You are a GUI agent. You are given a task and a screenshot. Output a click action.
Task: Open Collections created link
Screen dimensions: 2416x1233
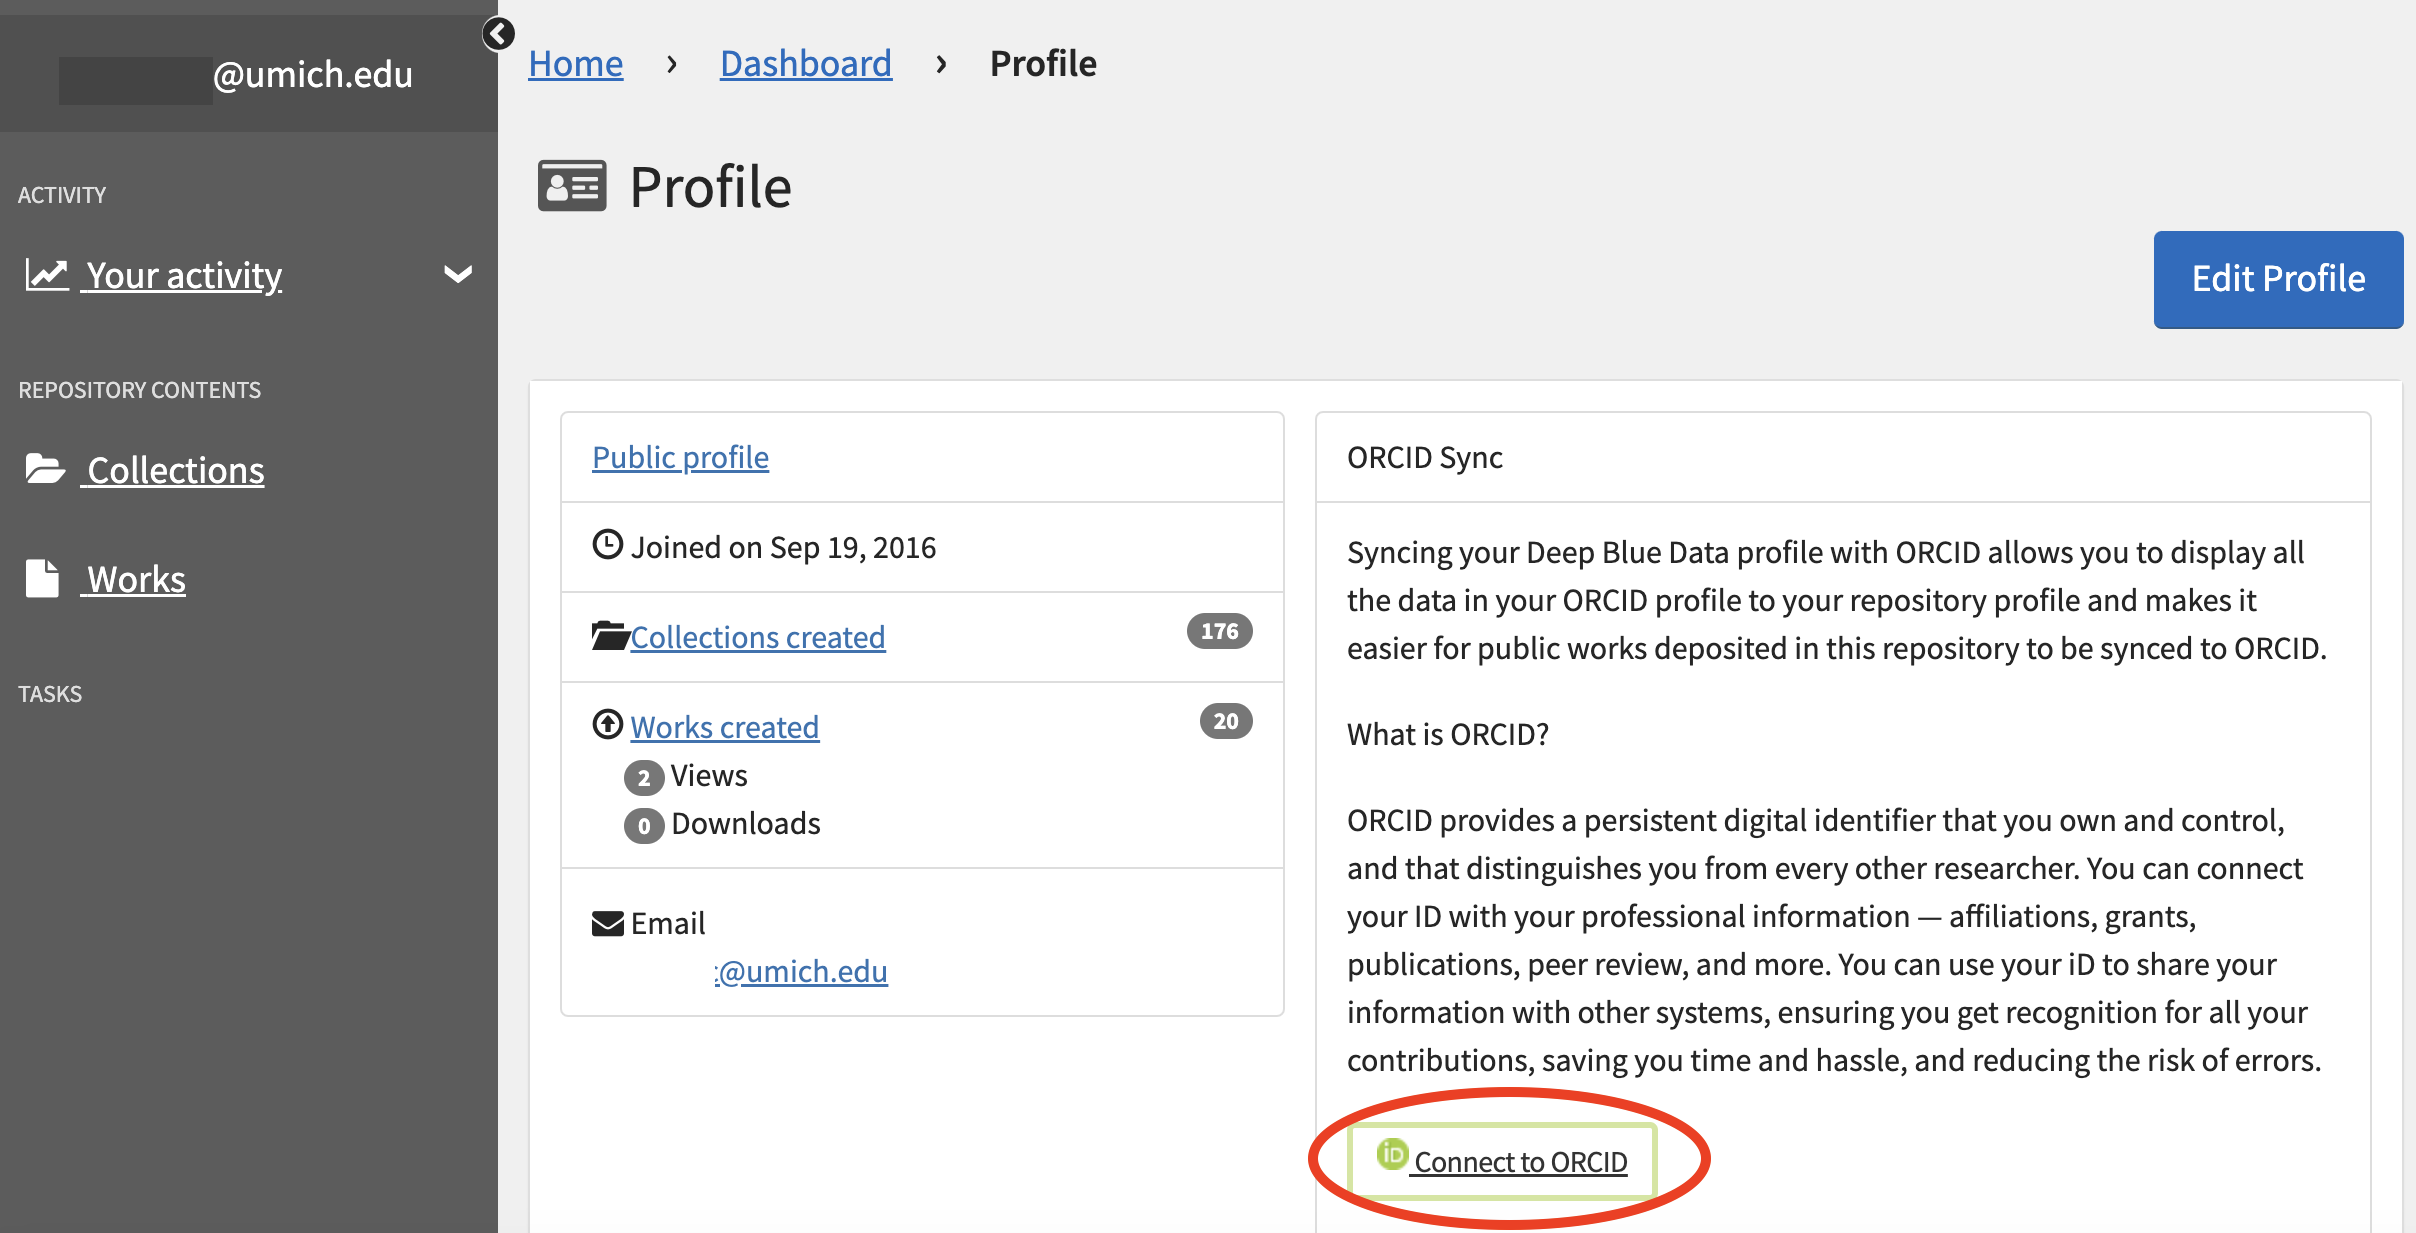point(758,637)
